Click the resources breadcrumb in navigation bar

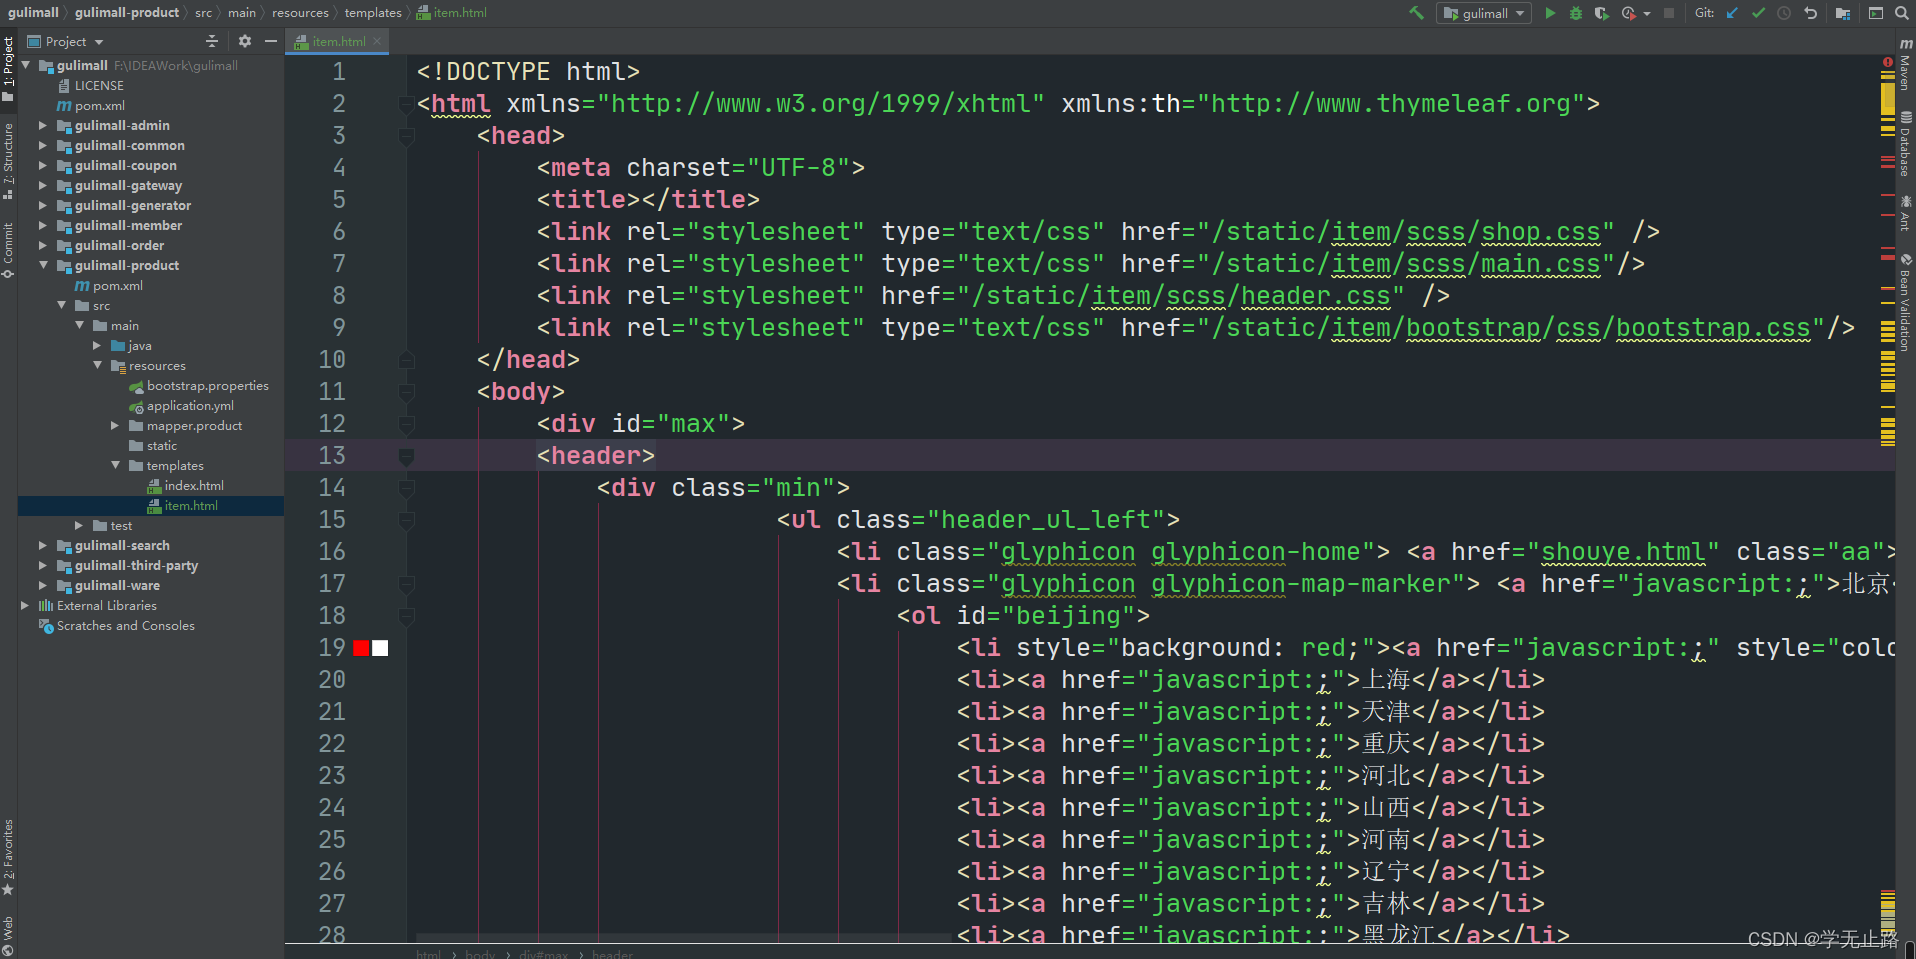tap(300, 12)
